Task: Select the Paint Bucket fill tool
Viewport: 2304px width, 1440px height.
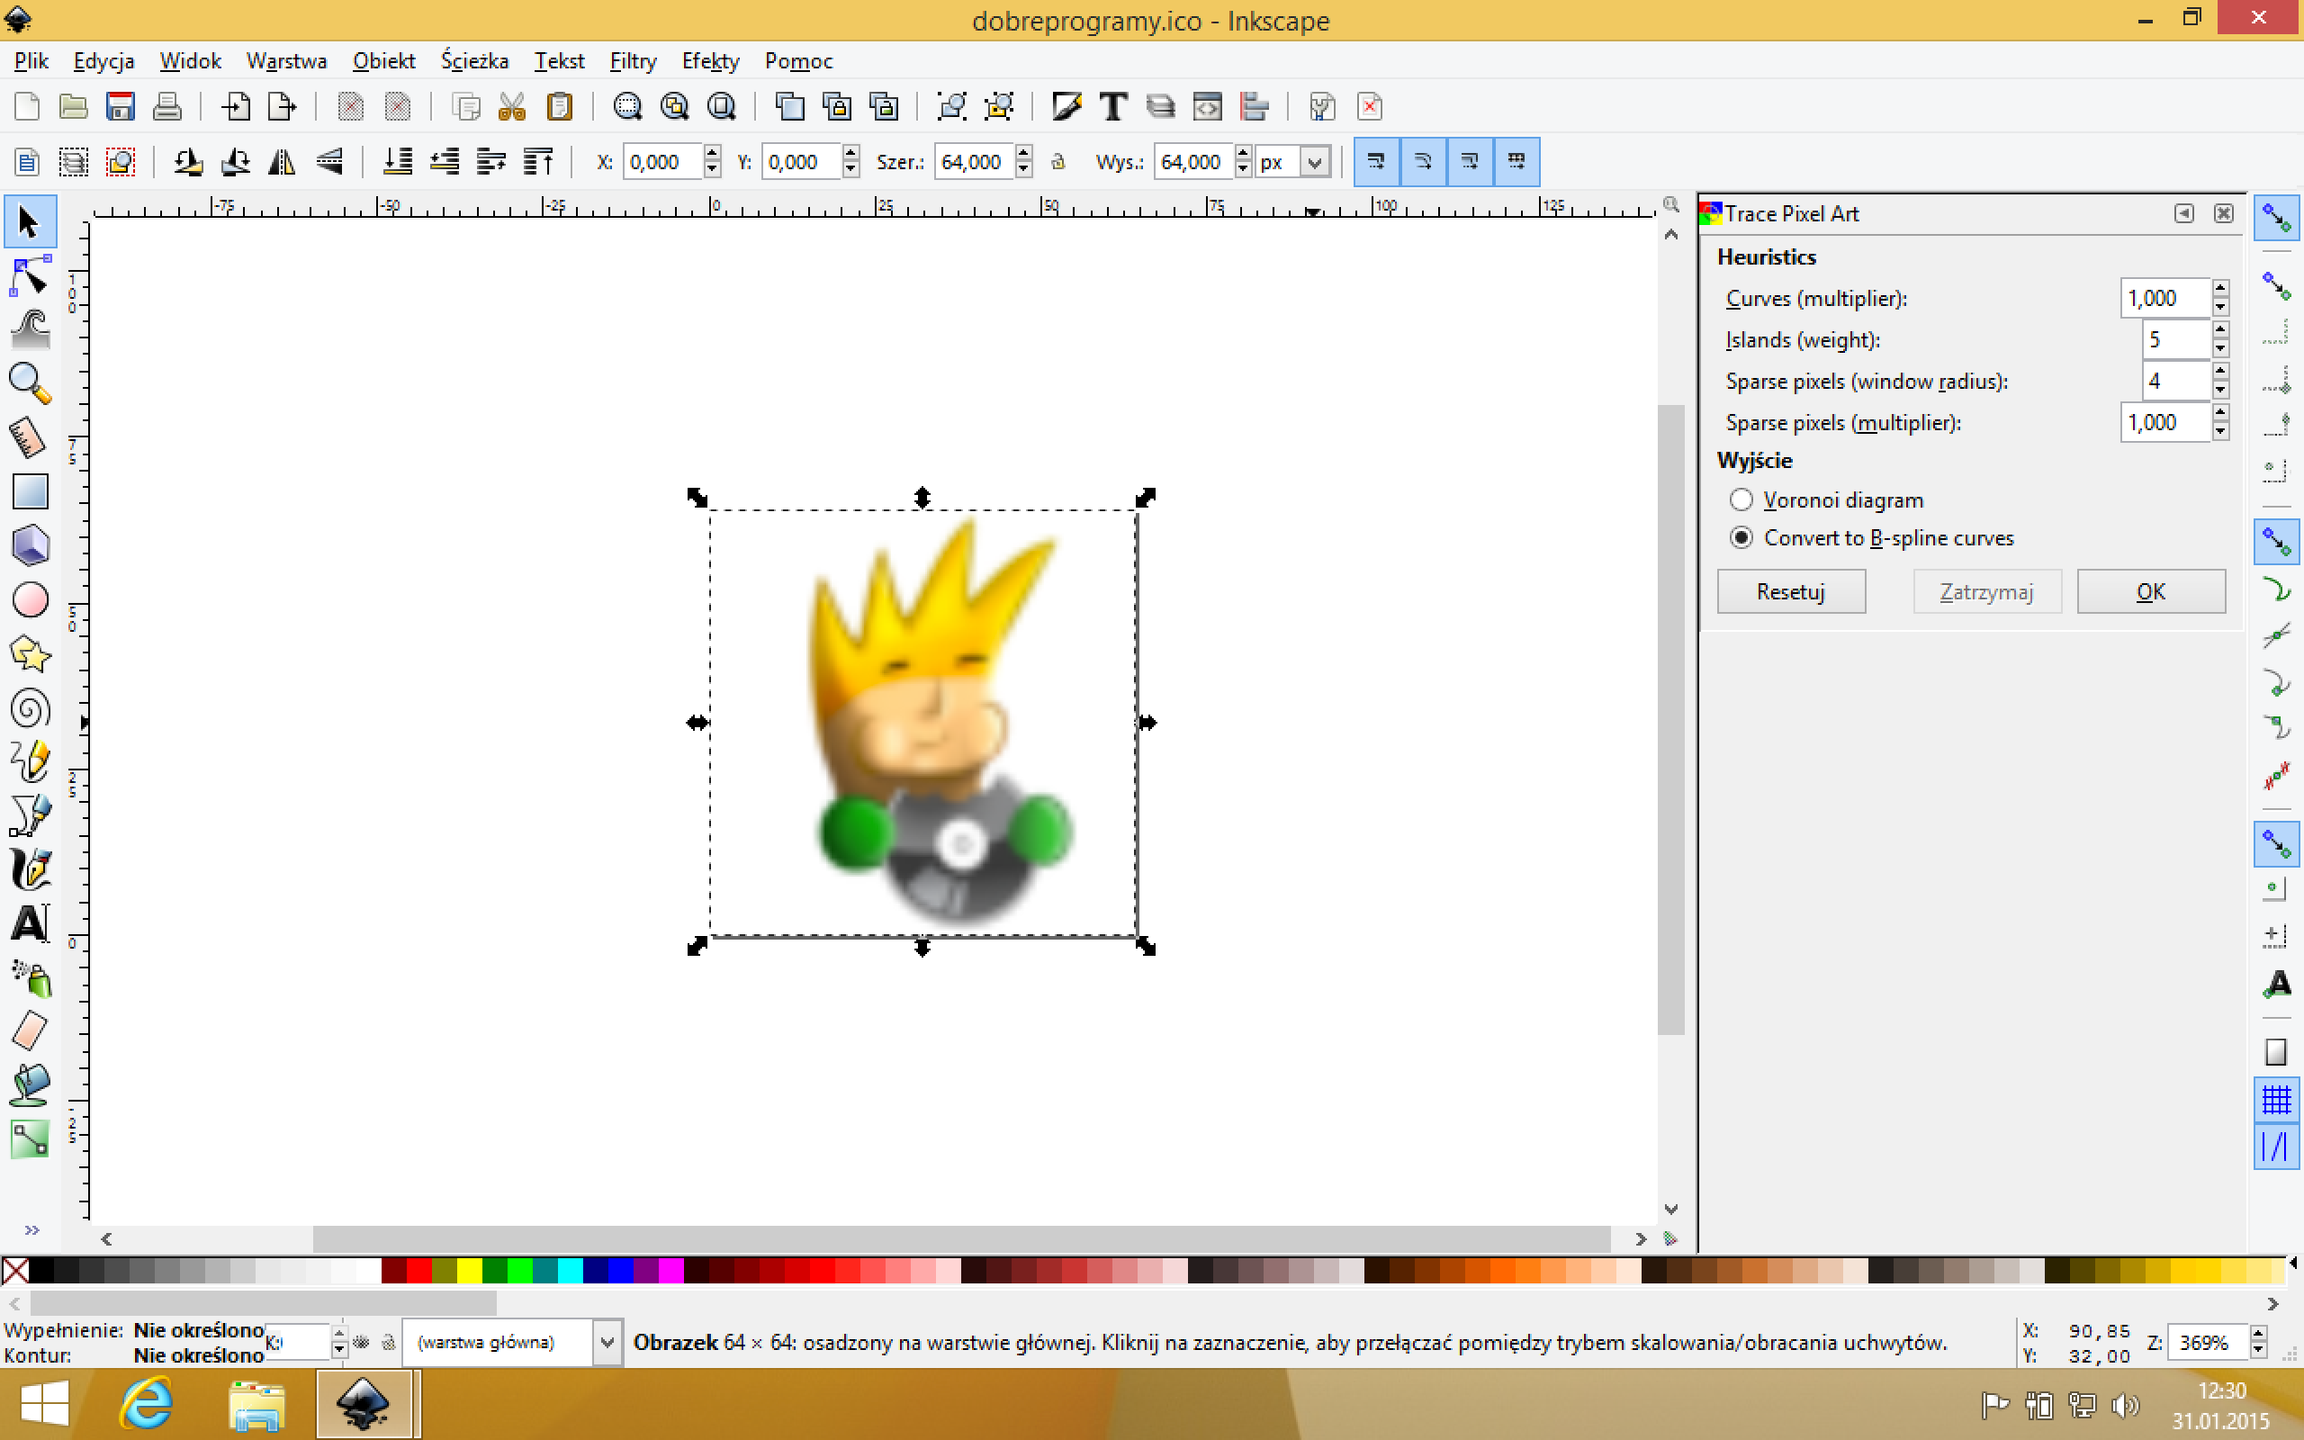Action: point(30,1086)
